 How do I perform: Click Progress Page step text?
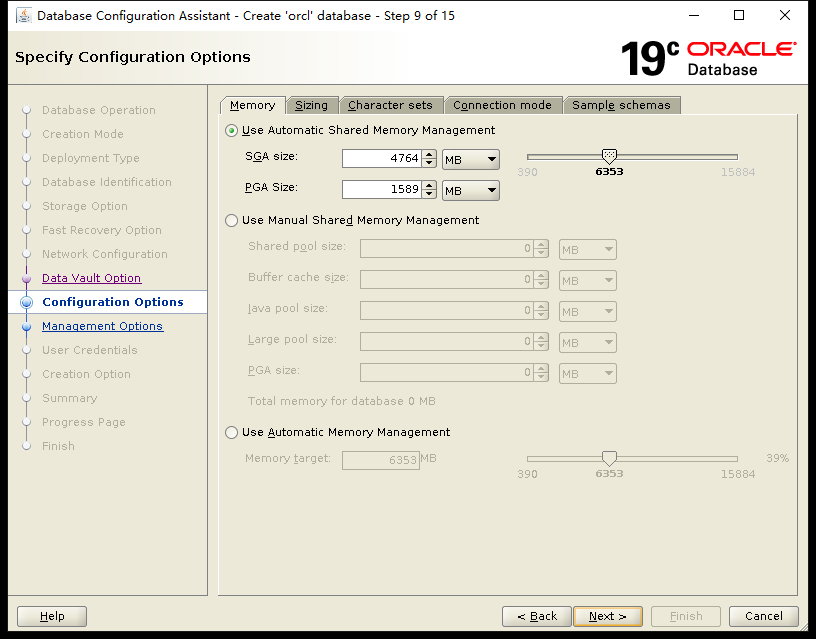pos(84,422)
